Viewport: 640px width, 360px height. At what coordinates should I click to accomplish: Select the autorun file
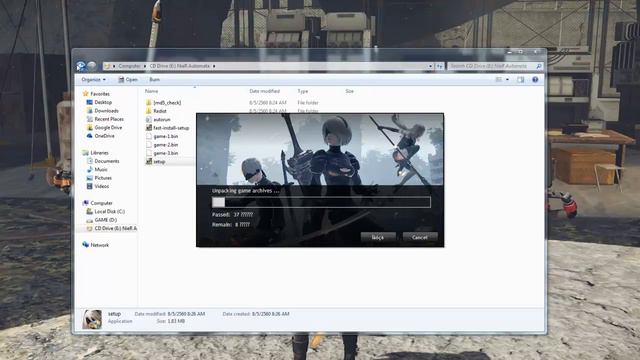click(158, 120)
